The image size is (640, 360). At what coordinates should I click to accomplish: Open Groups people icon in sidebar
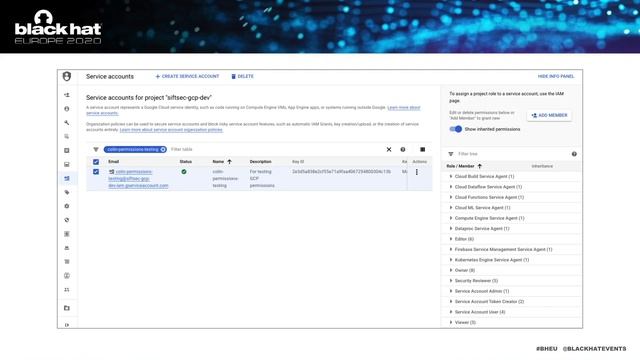pyautogui.click(x=67, y=290)
